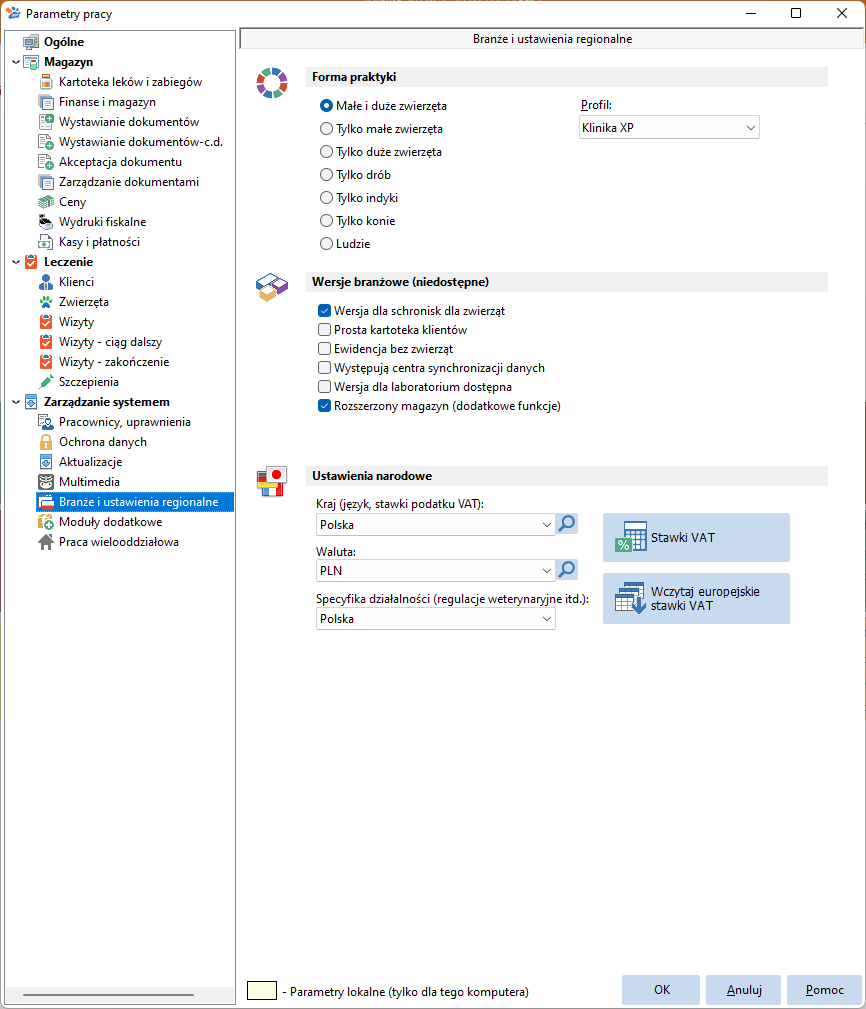Toggle Rozszerzony magazyn checkbox
The width and height of the screenshot is (866, 1009).
pos(324,406)
